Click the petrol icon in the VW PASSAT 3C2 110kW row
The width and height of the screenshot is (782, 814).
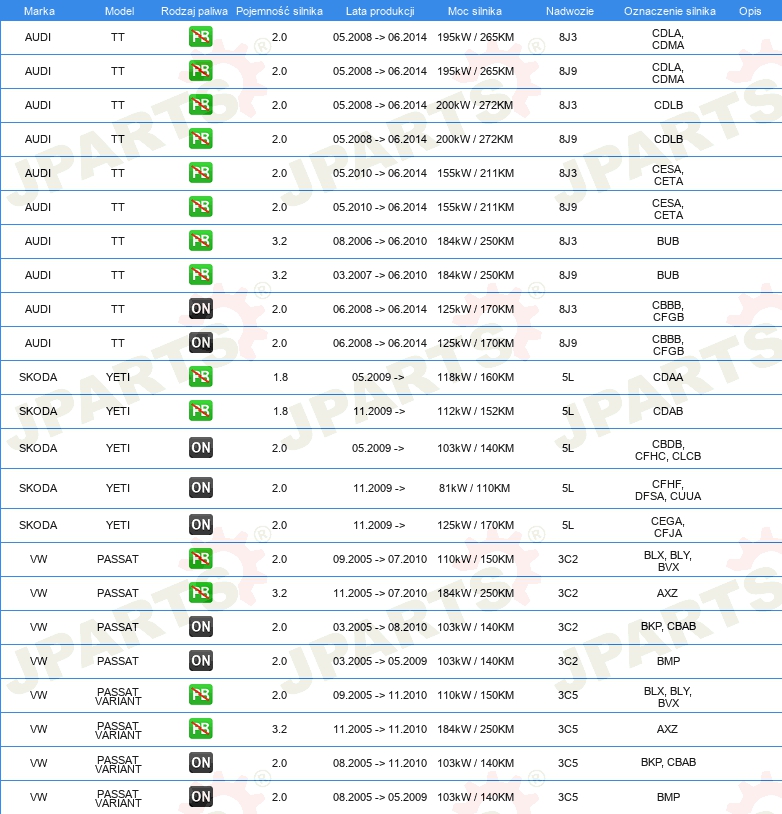pos(200,559)
